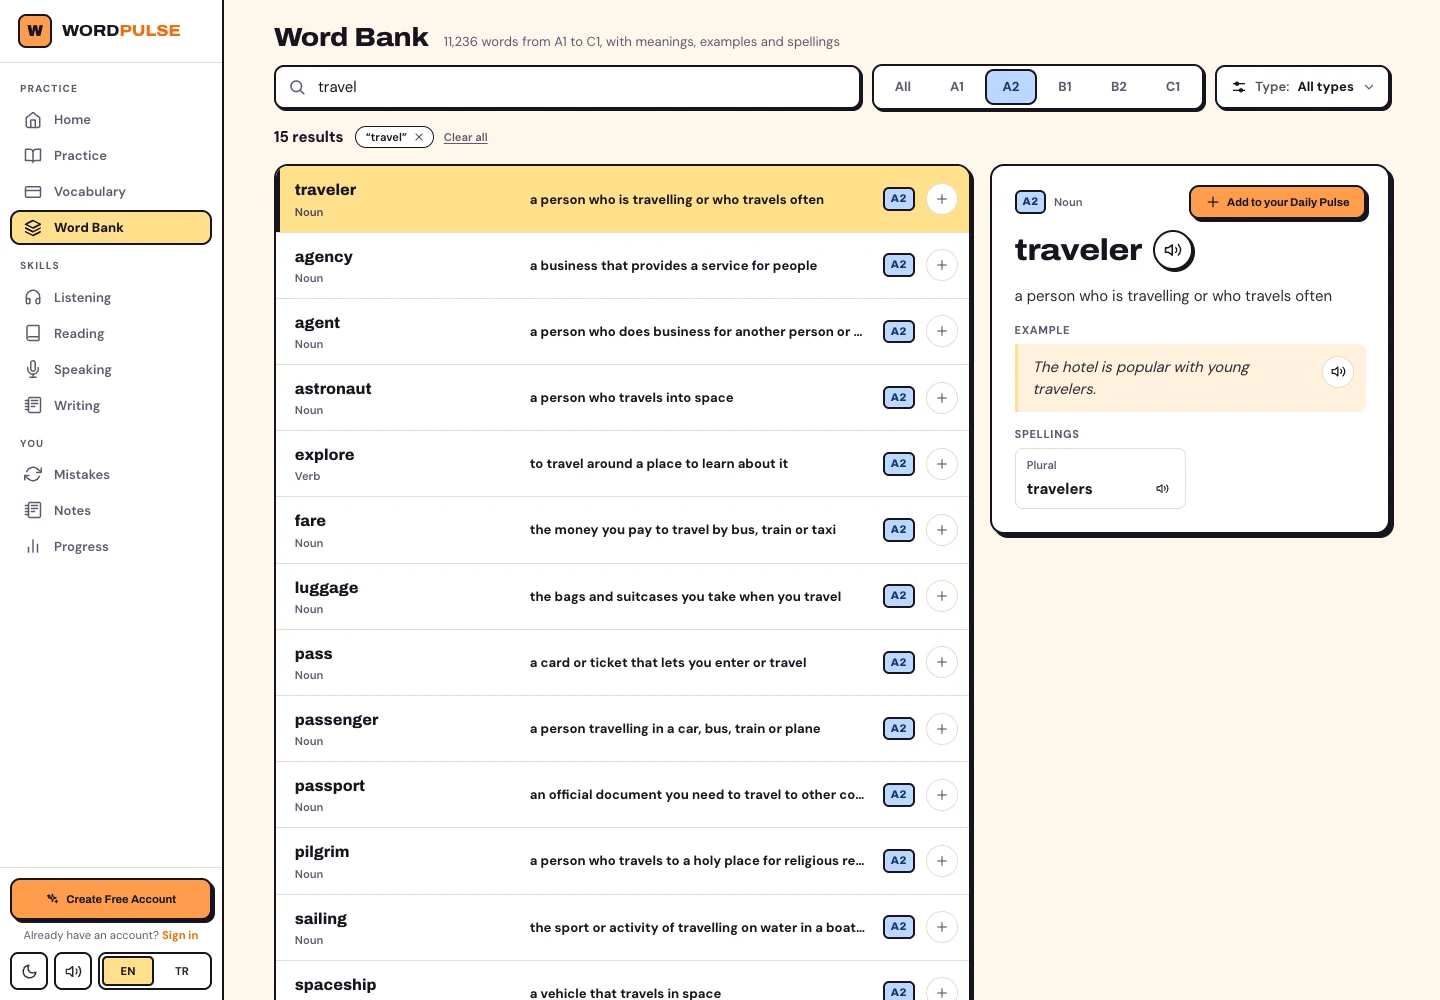
Task: Open the Speaking skill page
Action: (x=111, y=370)
